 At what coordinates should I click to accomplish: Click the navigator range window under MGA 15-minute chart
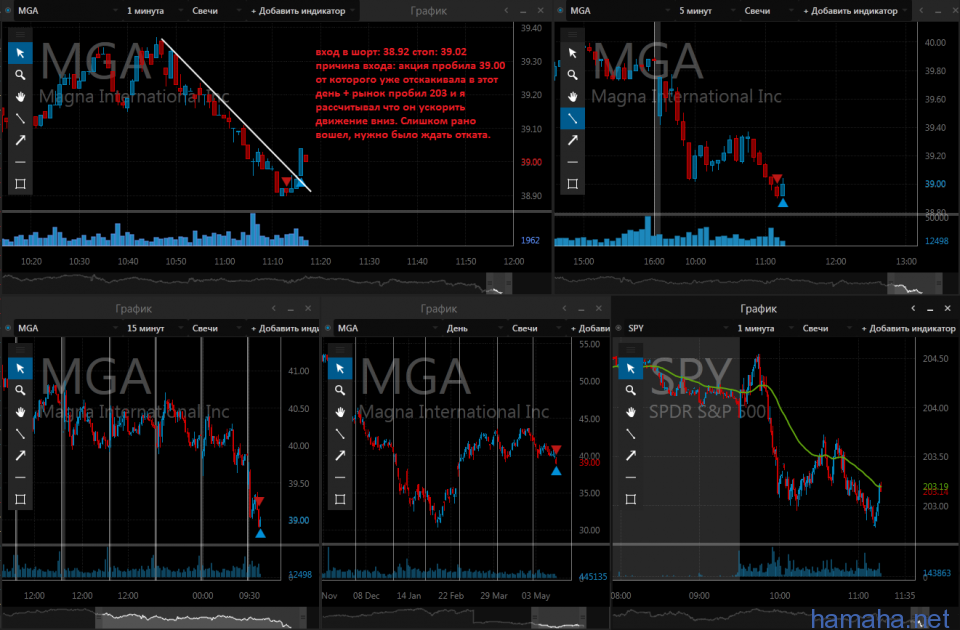[201, 617]
